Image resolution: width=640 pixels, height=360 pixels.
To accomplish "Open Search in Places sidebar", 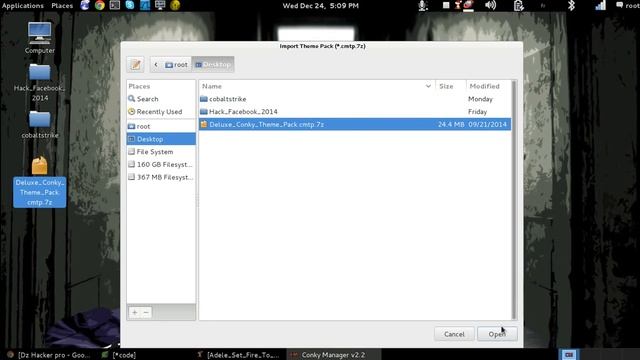I will [161, 99].
